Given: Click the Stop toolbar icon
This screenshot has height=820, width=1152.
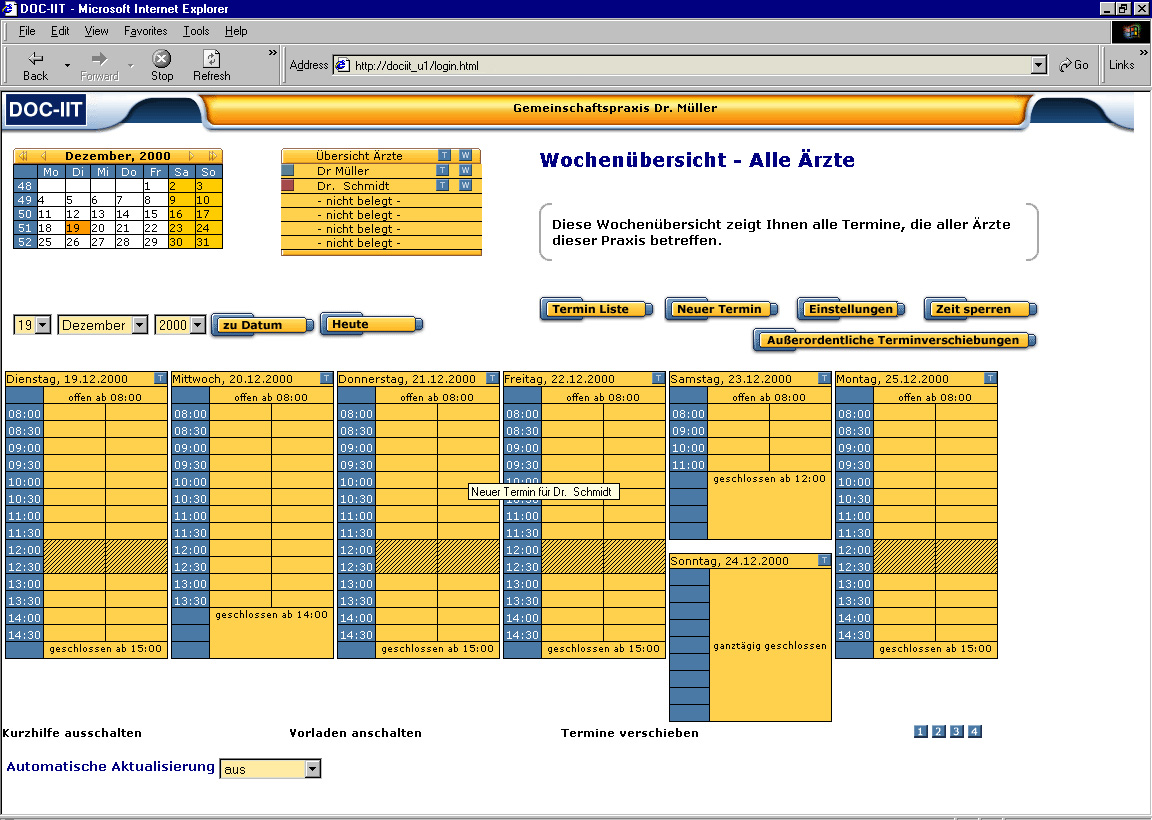Looking at the screenshot, I should point(162,59).
